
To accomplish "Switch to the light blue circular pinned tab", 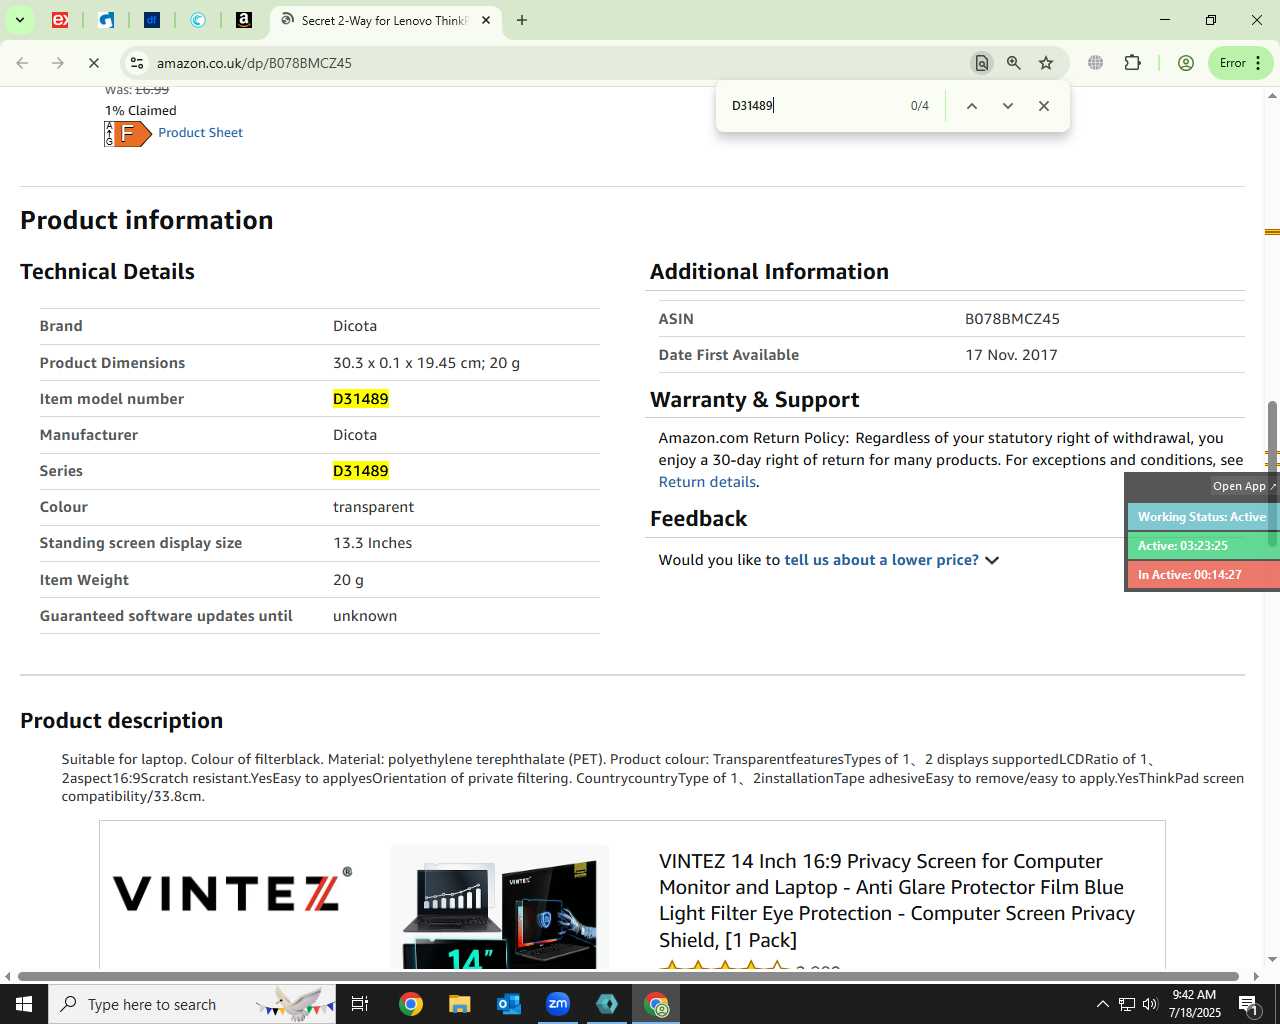I will pos(198,20).
